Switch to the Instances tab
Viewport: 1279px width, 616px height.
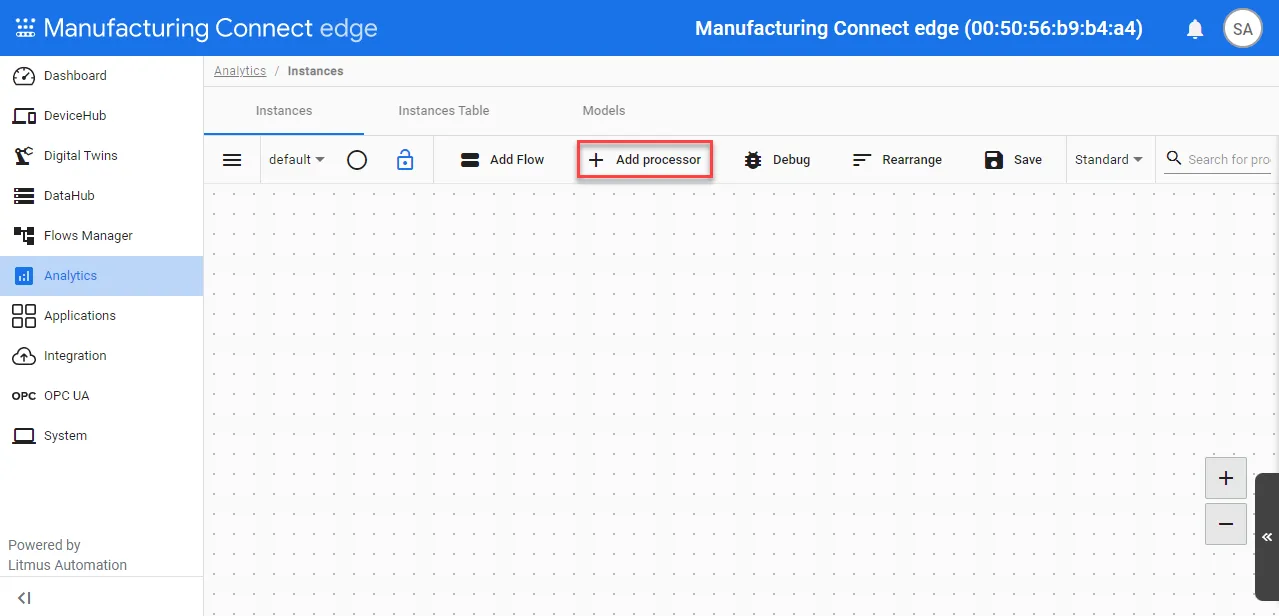coord(284,111)
